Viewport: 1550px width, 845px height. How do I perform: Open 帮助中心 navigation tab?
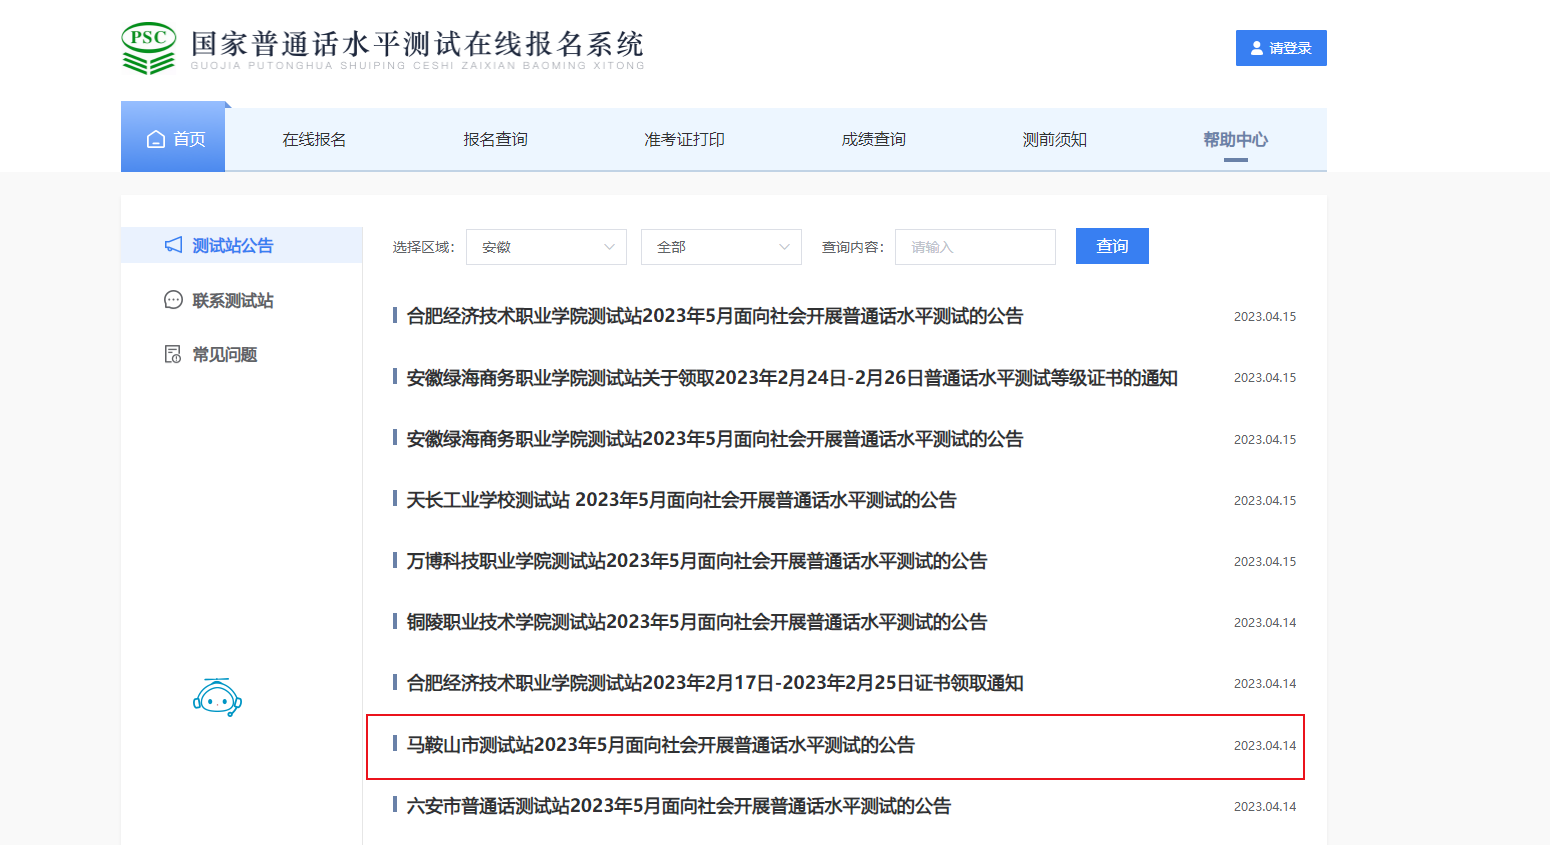pos(1235,139)
